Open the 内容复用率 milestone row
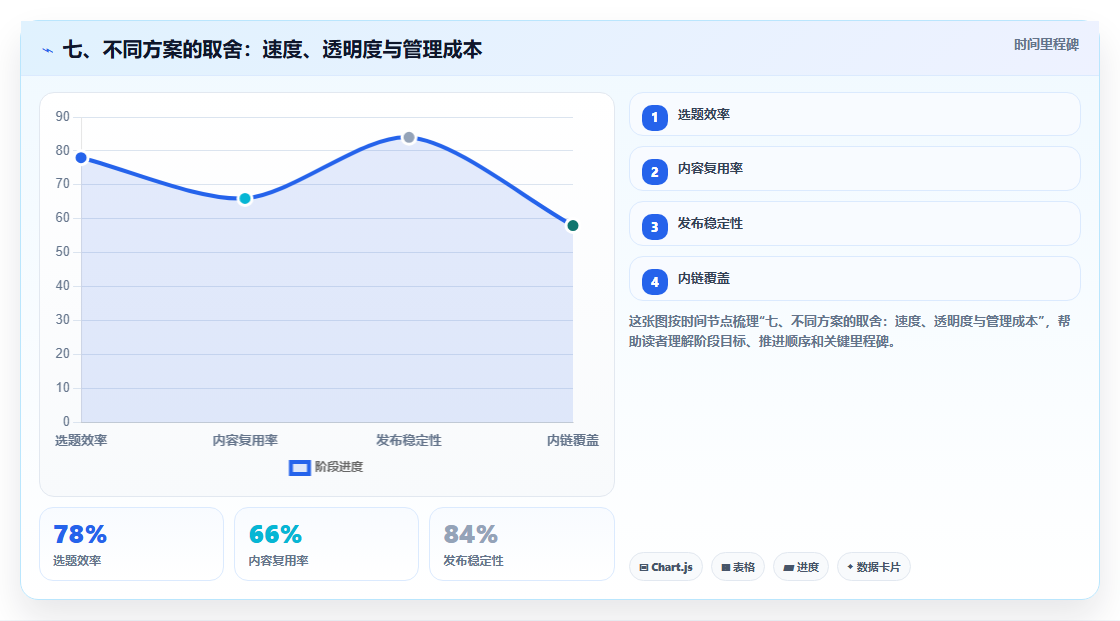The image size is (1120, 621). click(x=854, y=169)
